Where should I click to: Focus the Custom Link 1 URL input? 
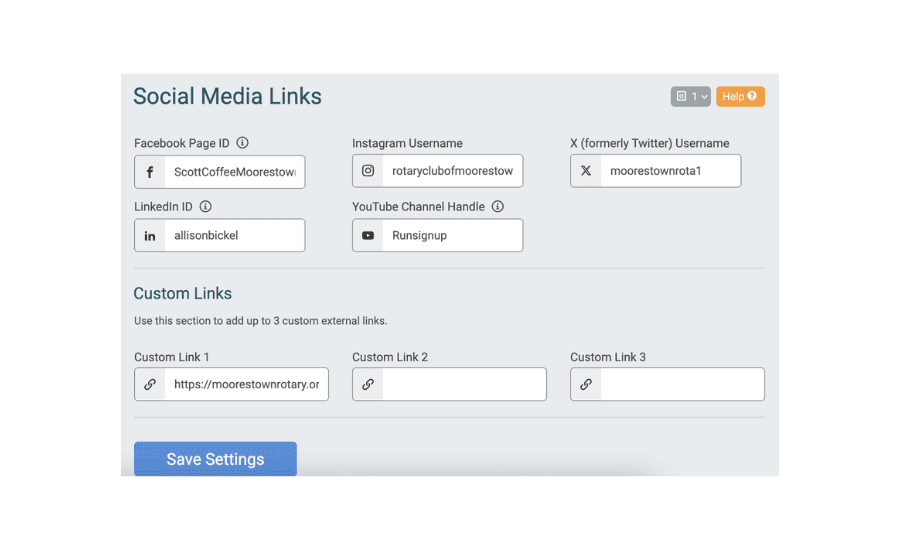246,384
